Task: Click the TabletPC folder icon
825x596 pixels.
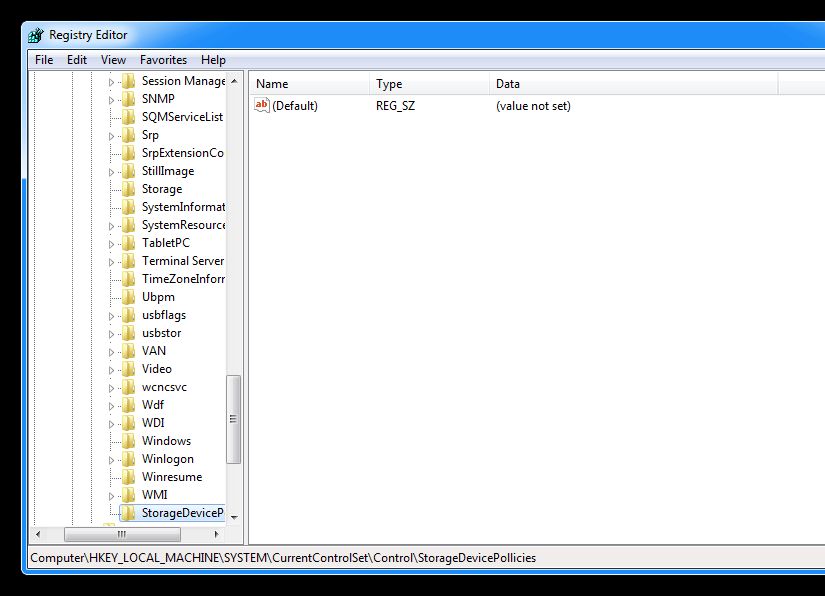Action: tap(128, 243)
